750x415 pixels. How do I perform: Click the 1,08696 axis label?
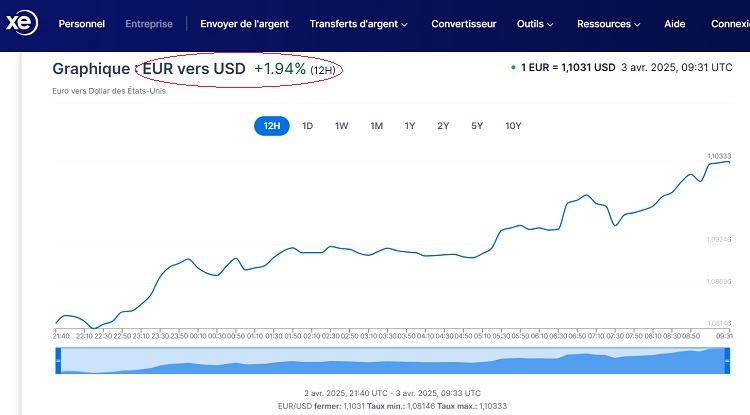pos(719,281)
